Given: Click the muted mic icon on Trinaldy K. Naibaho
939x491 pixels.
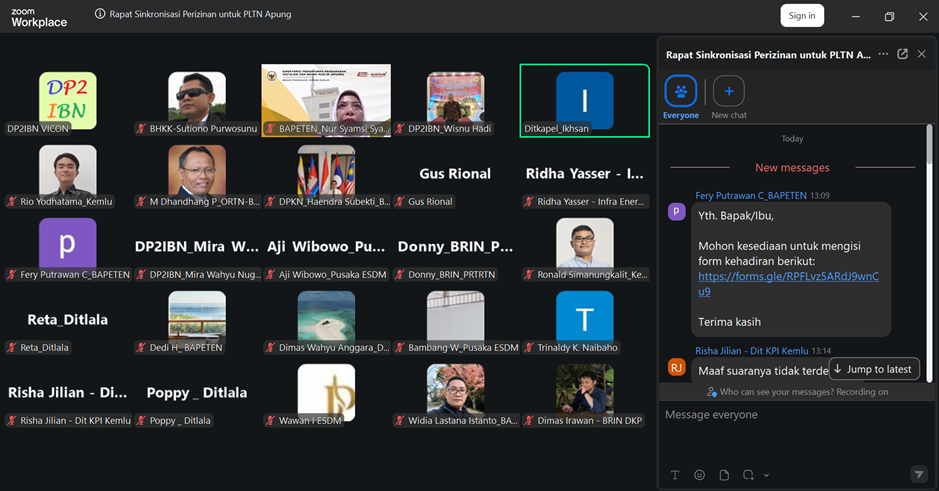Looking at the screenshot, I should (x=529, y=347).
